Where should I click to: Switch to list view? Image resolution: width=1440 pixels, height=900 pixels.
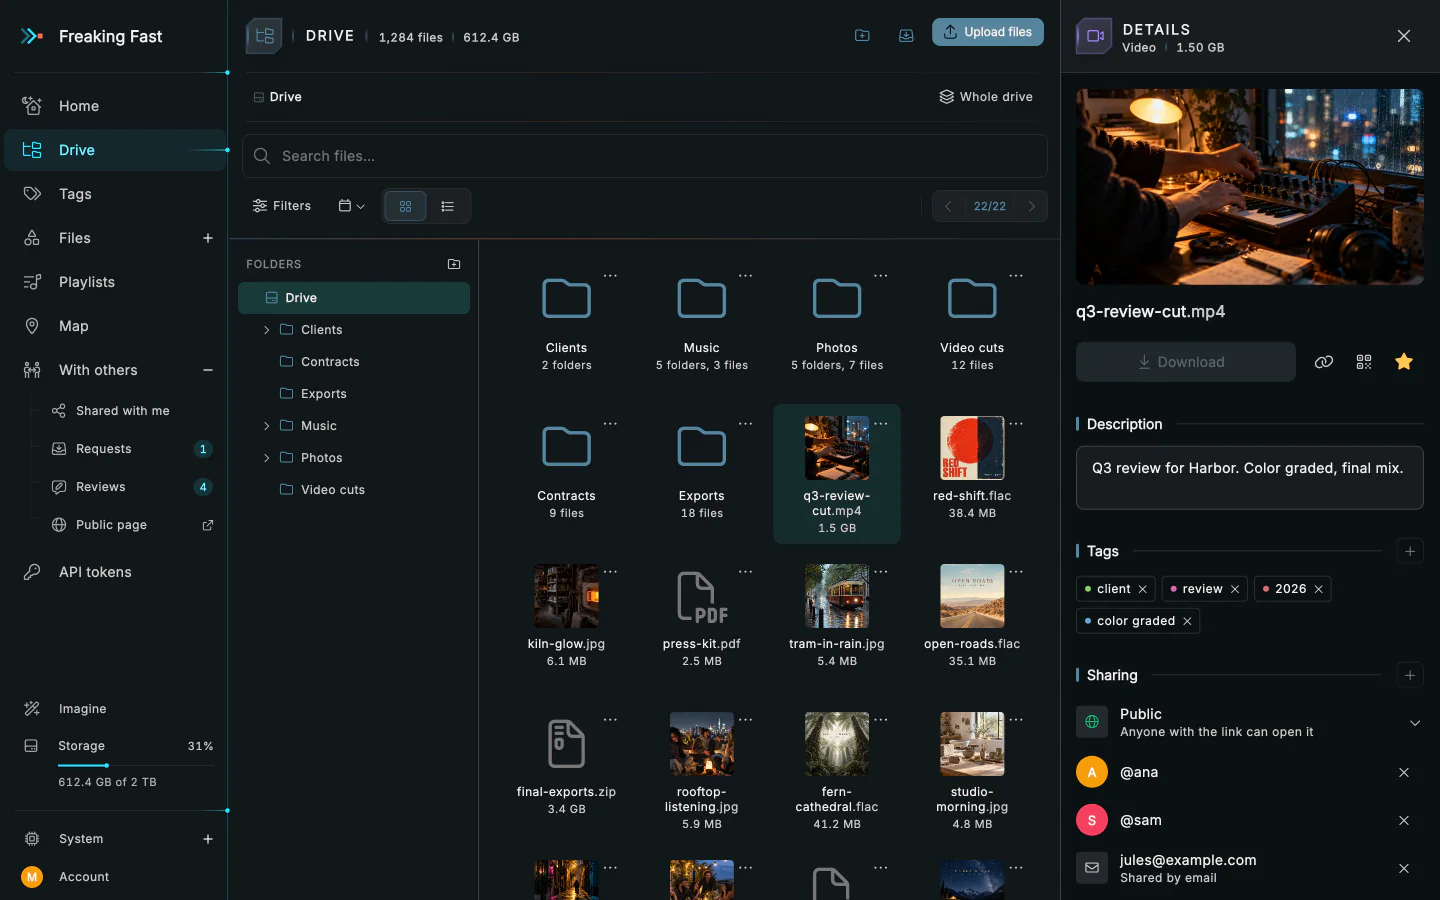pyautogui.click(x=448, y=206)
